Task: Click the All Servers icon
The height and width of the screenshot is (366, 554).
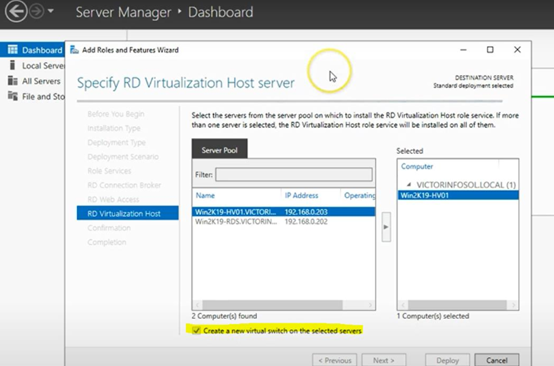Action: click(13, 81)
